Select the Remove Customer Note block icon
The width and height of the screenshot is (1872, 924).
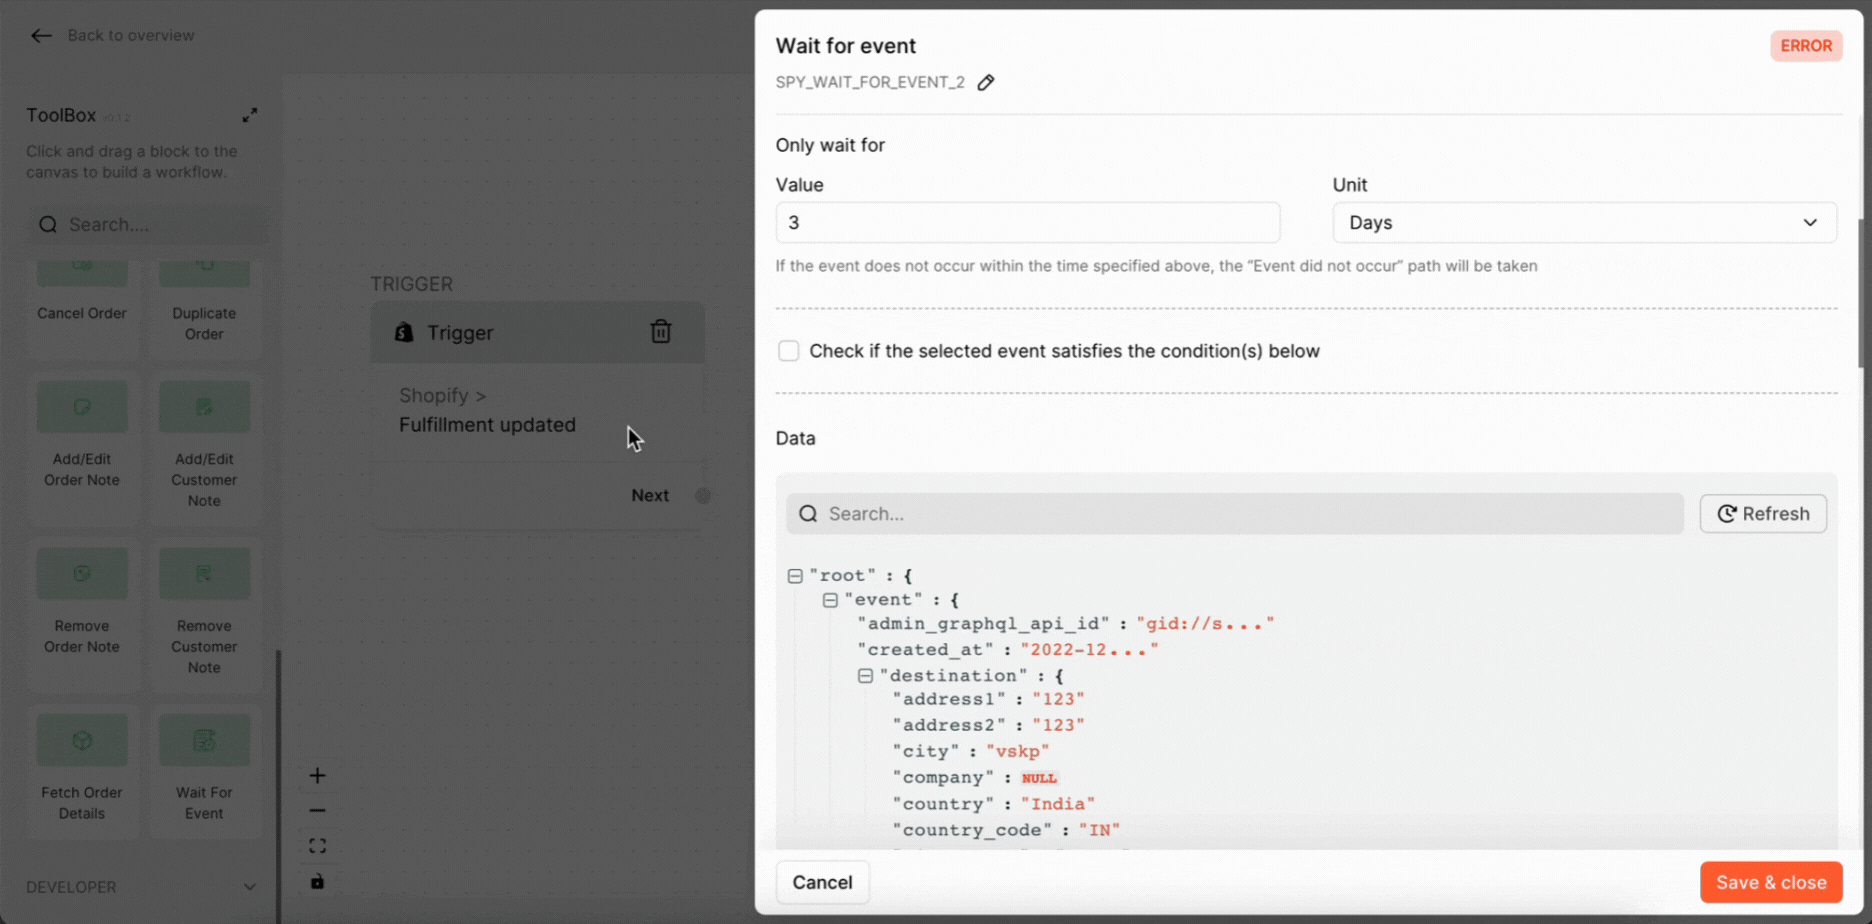click(204, 573)
